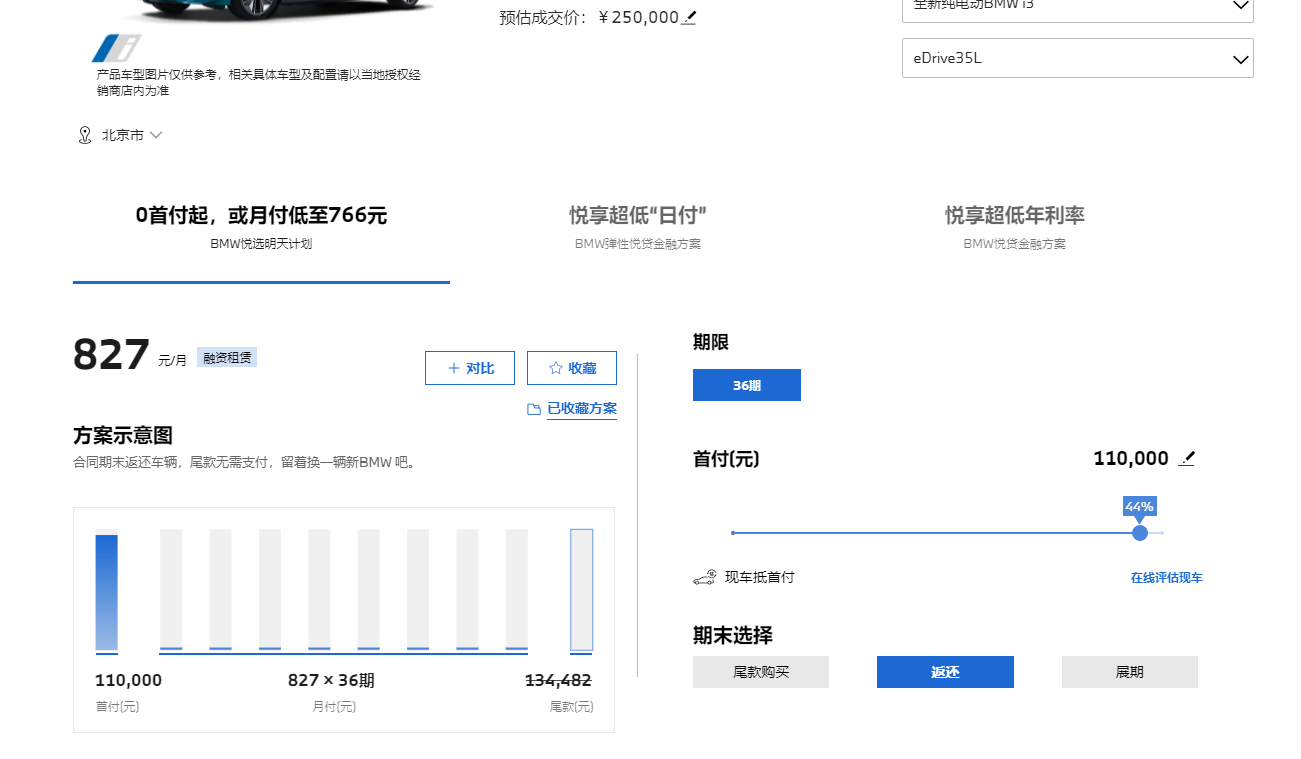Click the ¥250,000 estimated price value
Screen dimensions: 1301x759
click(638, 17)
